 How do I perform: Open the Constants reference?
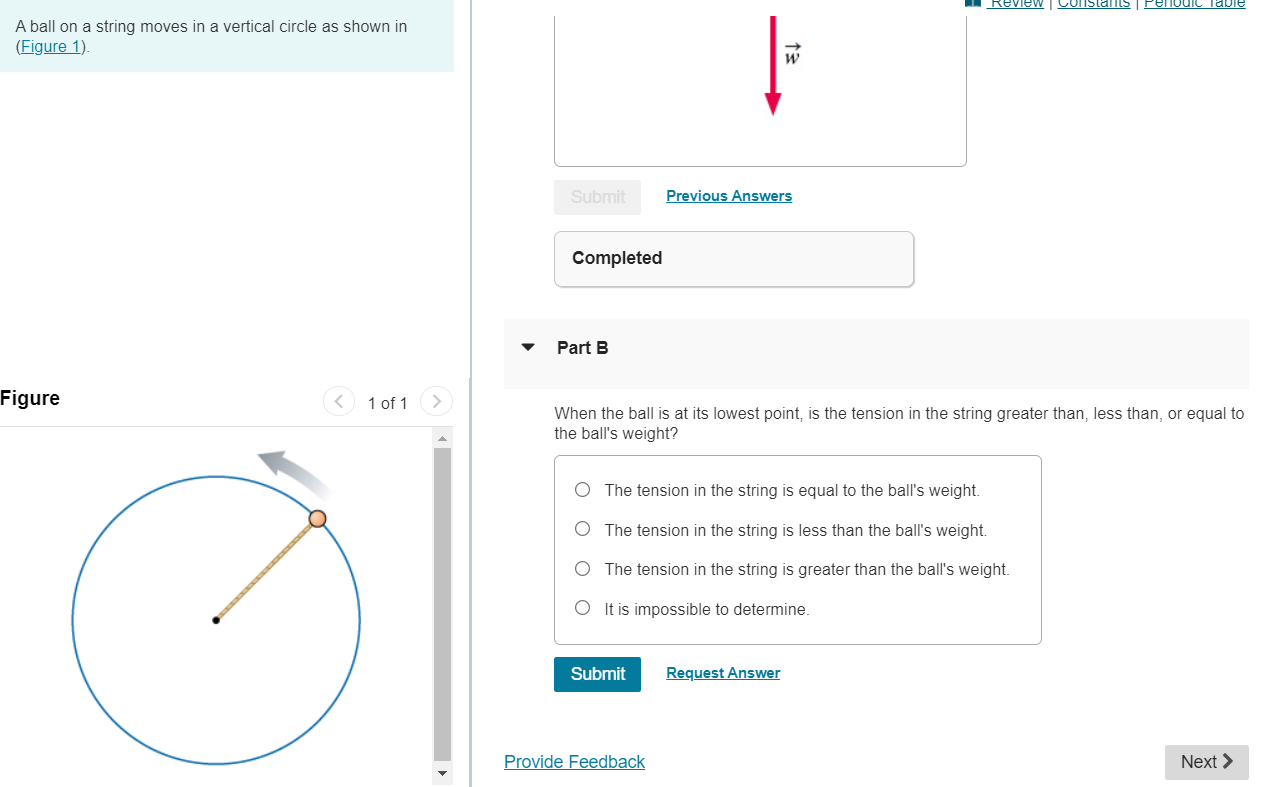tap(1093, 4)
